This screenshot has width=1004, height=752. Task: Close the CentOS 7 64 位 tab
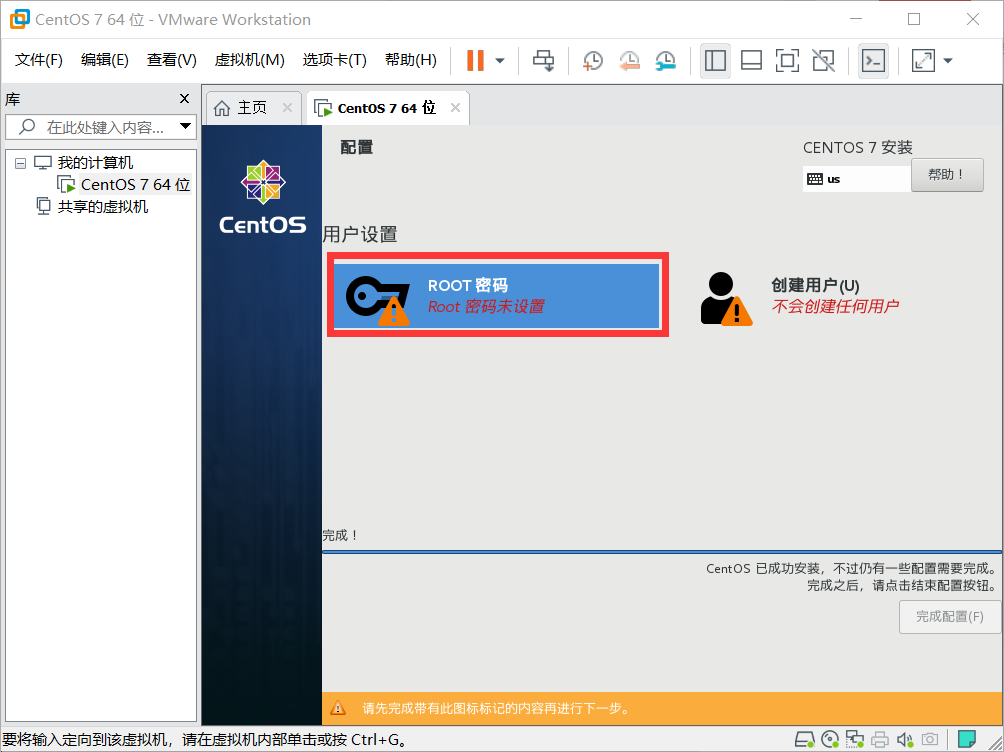(455, 108)
